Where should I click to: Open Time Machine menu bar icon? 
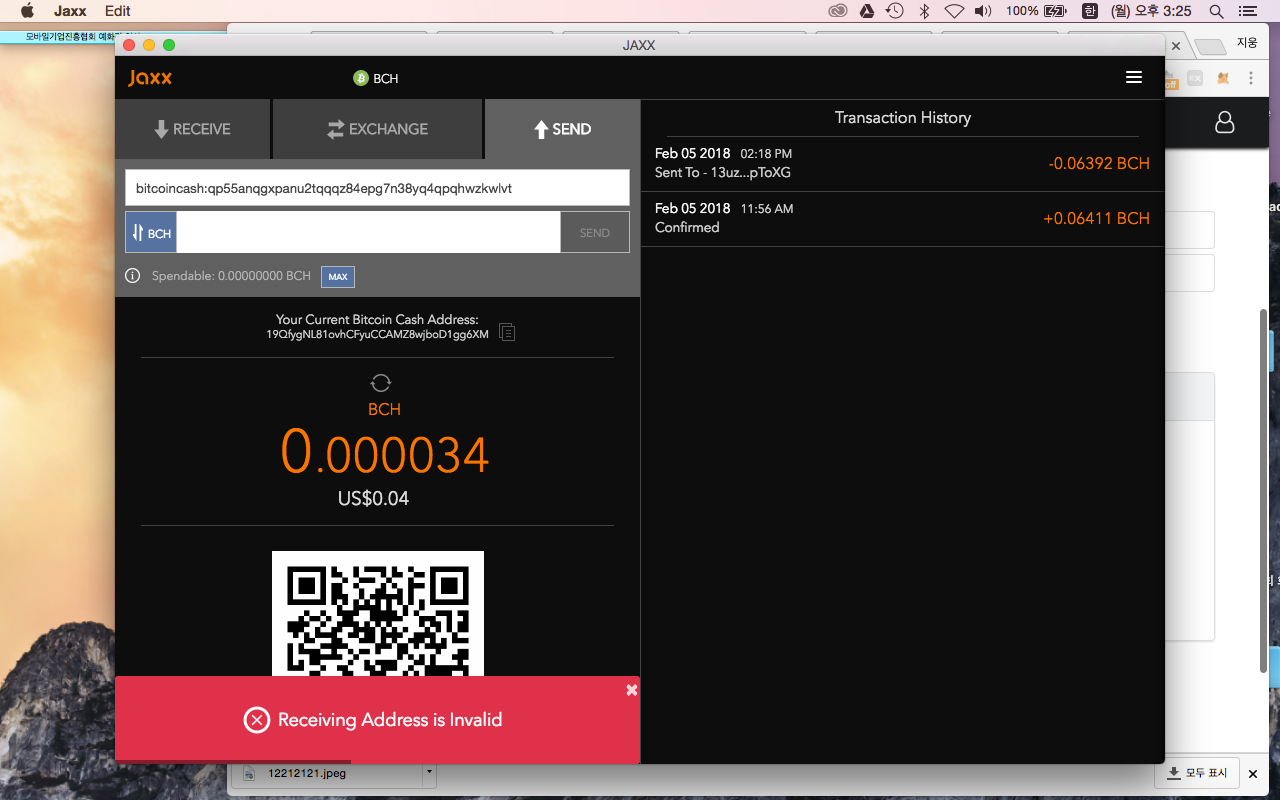coord(895,11)
